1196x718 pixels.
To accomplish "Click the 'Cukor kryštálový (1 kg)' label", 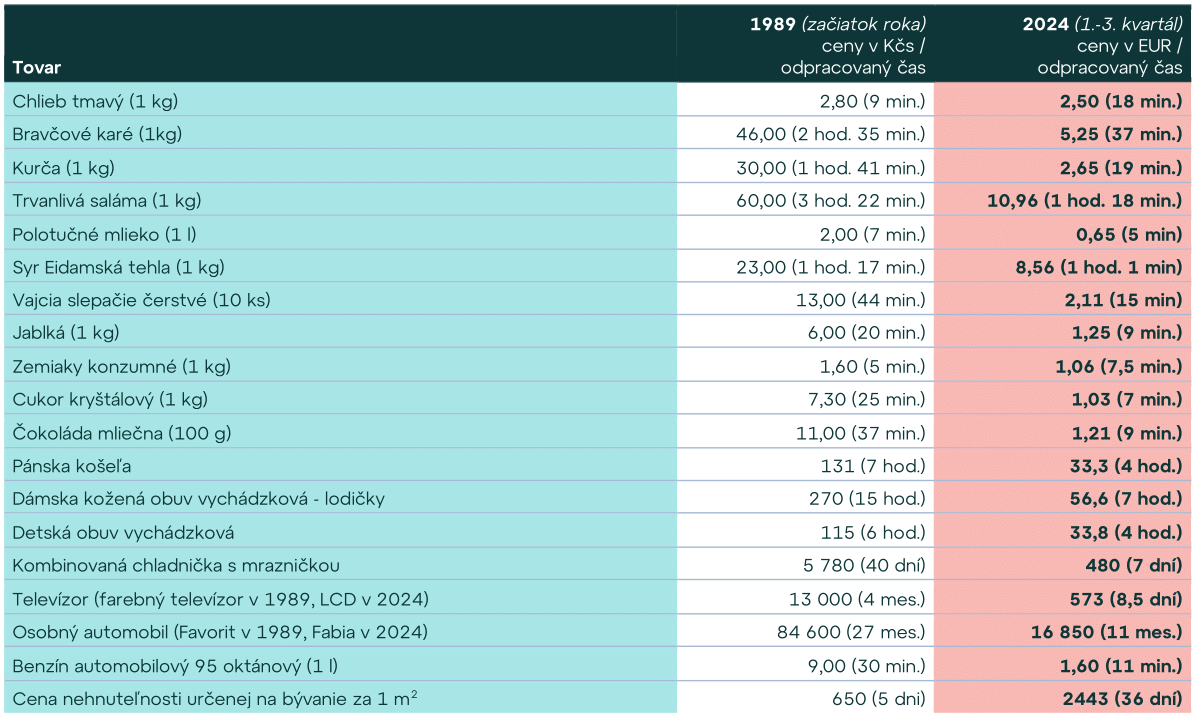I will pos(110,399).
